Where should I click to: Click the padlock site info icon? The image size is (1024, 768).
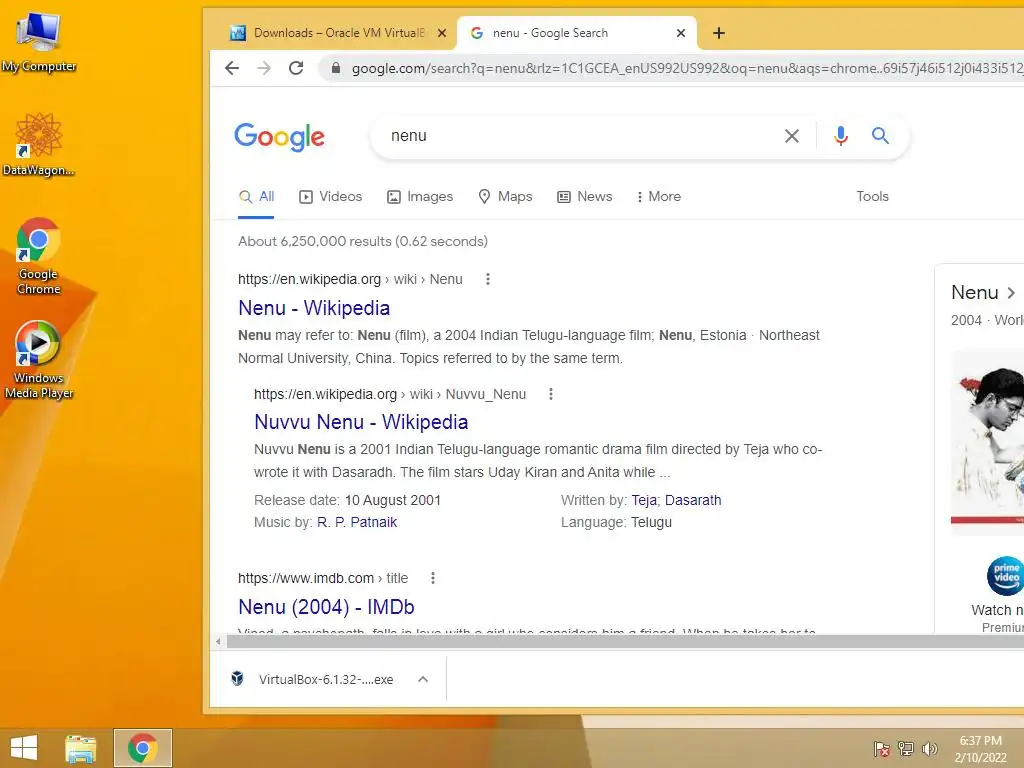point(336,68)
